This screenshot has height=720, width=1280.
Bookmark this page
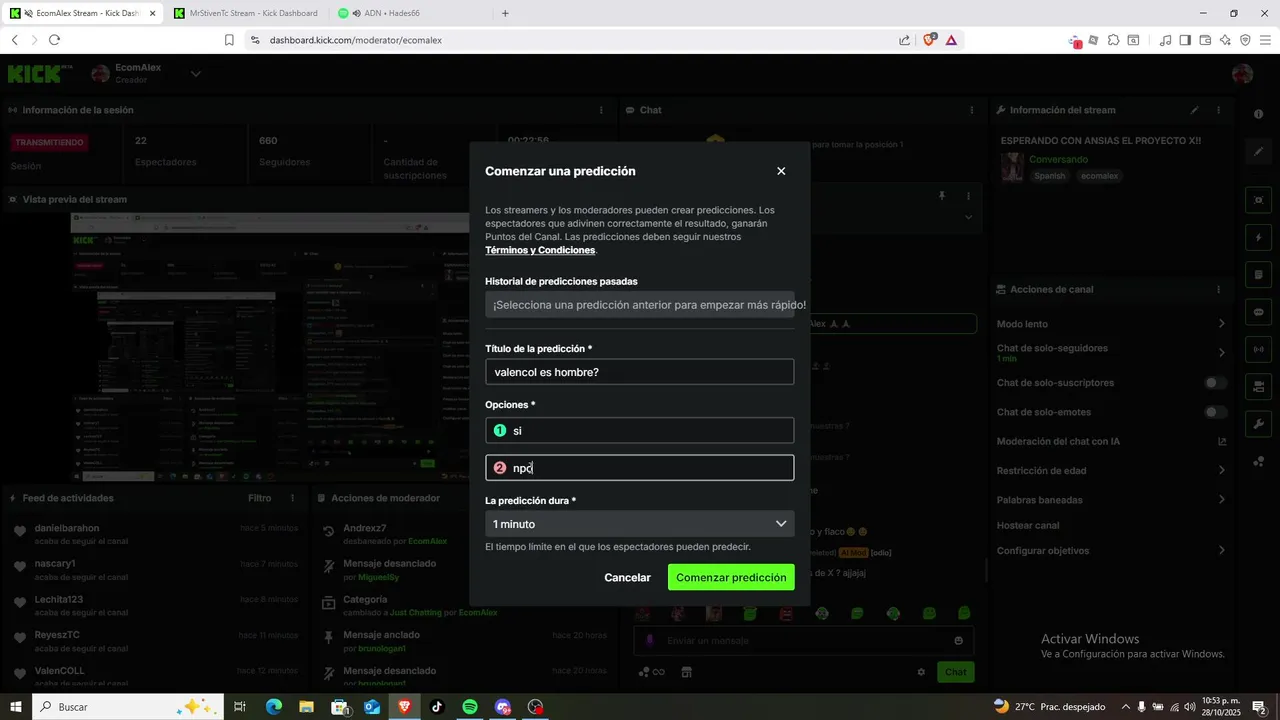229,40
